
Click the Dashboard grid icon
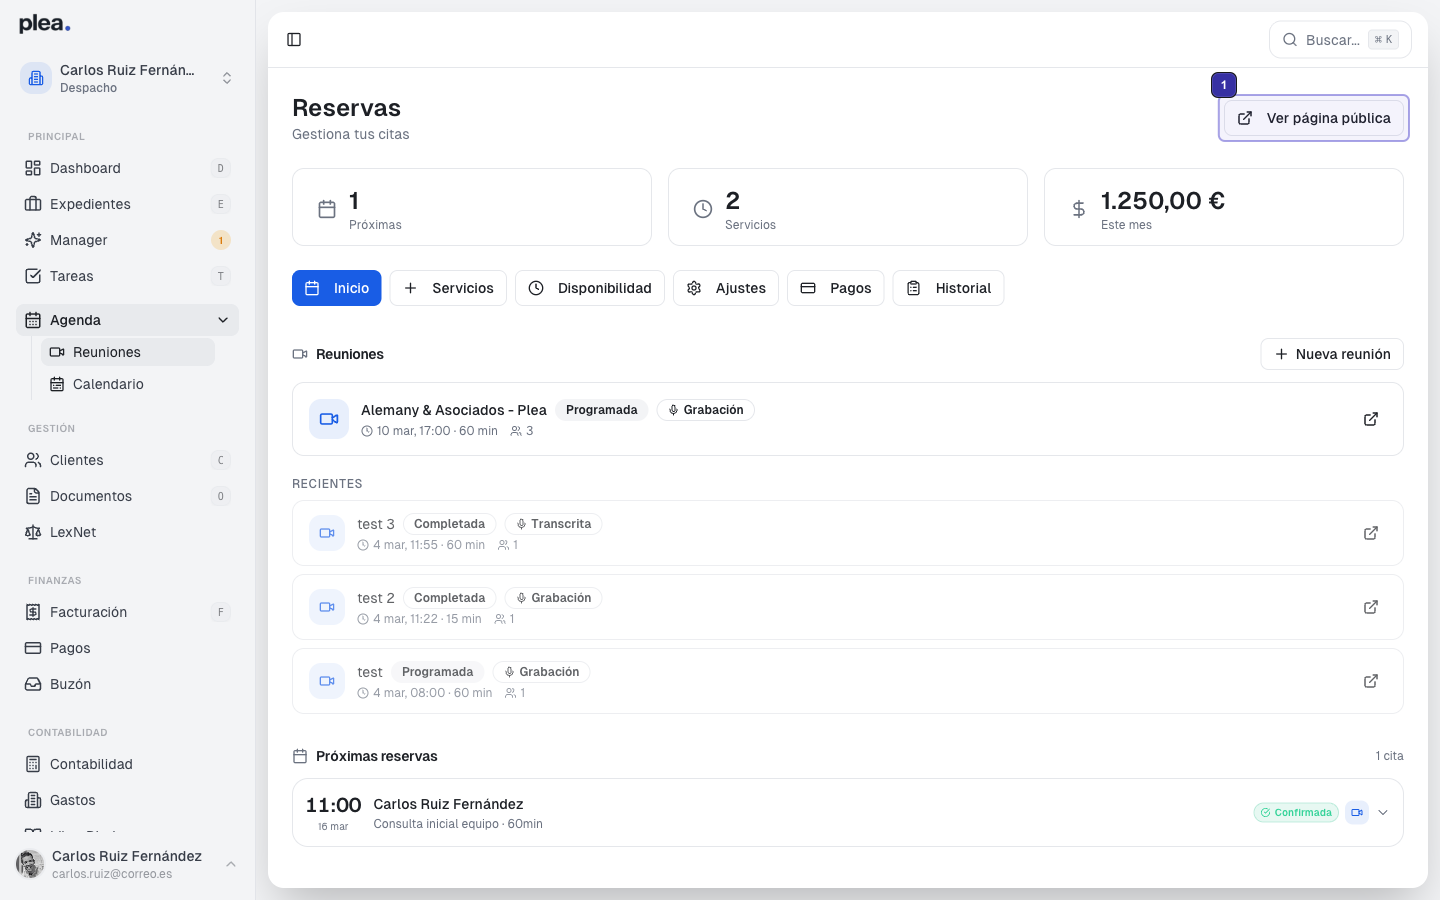[x=33, y=168]
